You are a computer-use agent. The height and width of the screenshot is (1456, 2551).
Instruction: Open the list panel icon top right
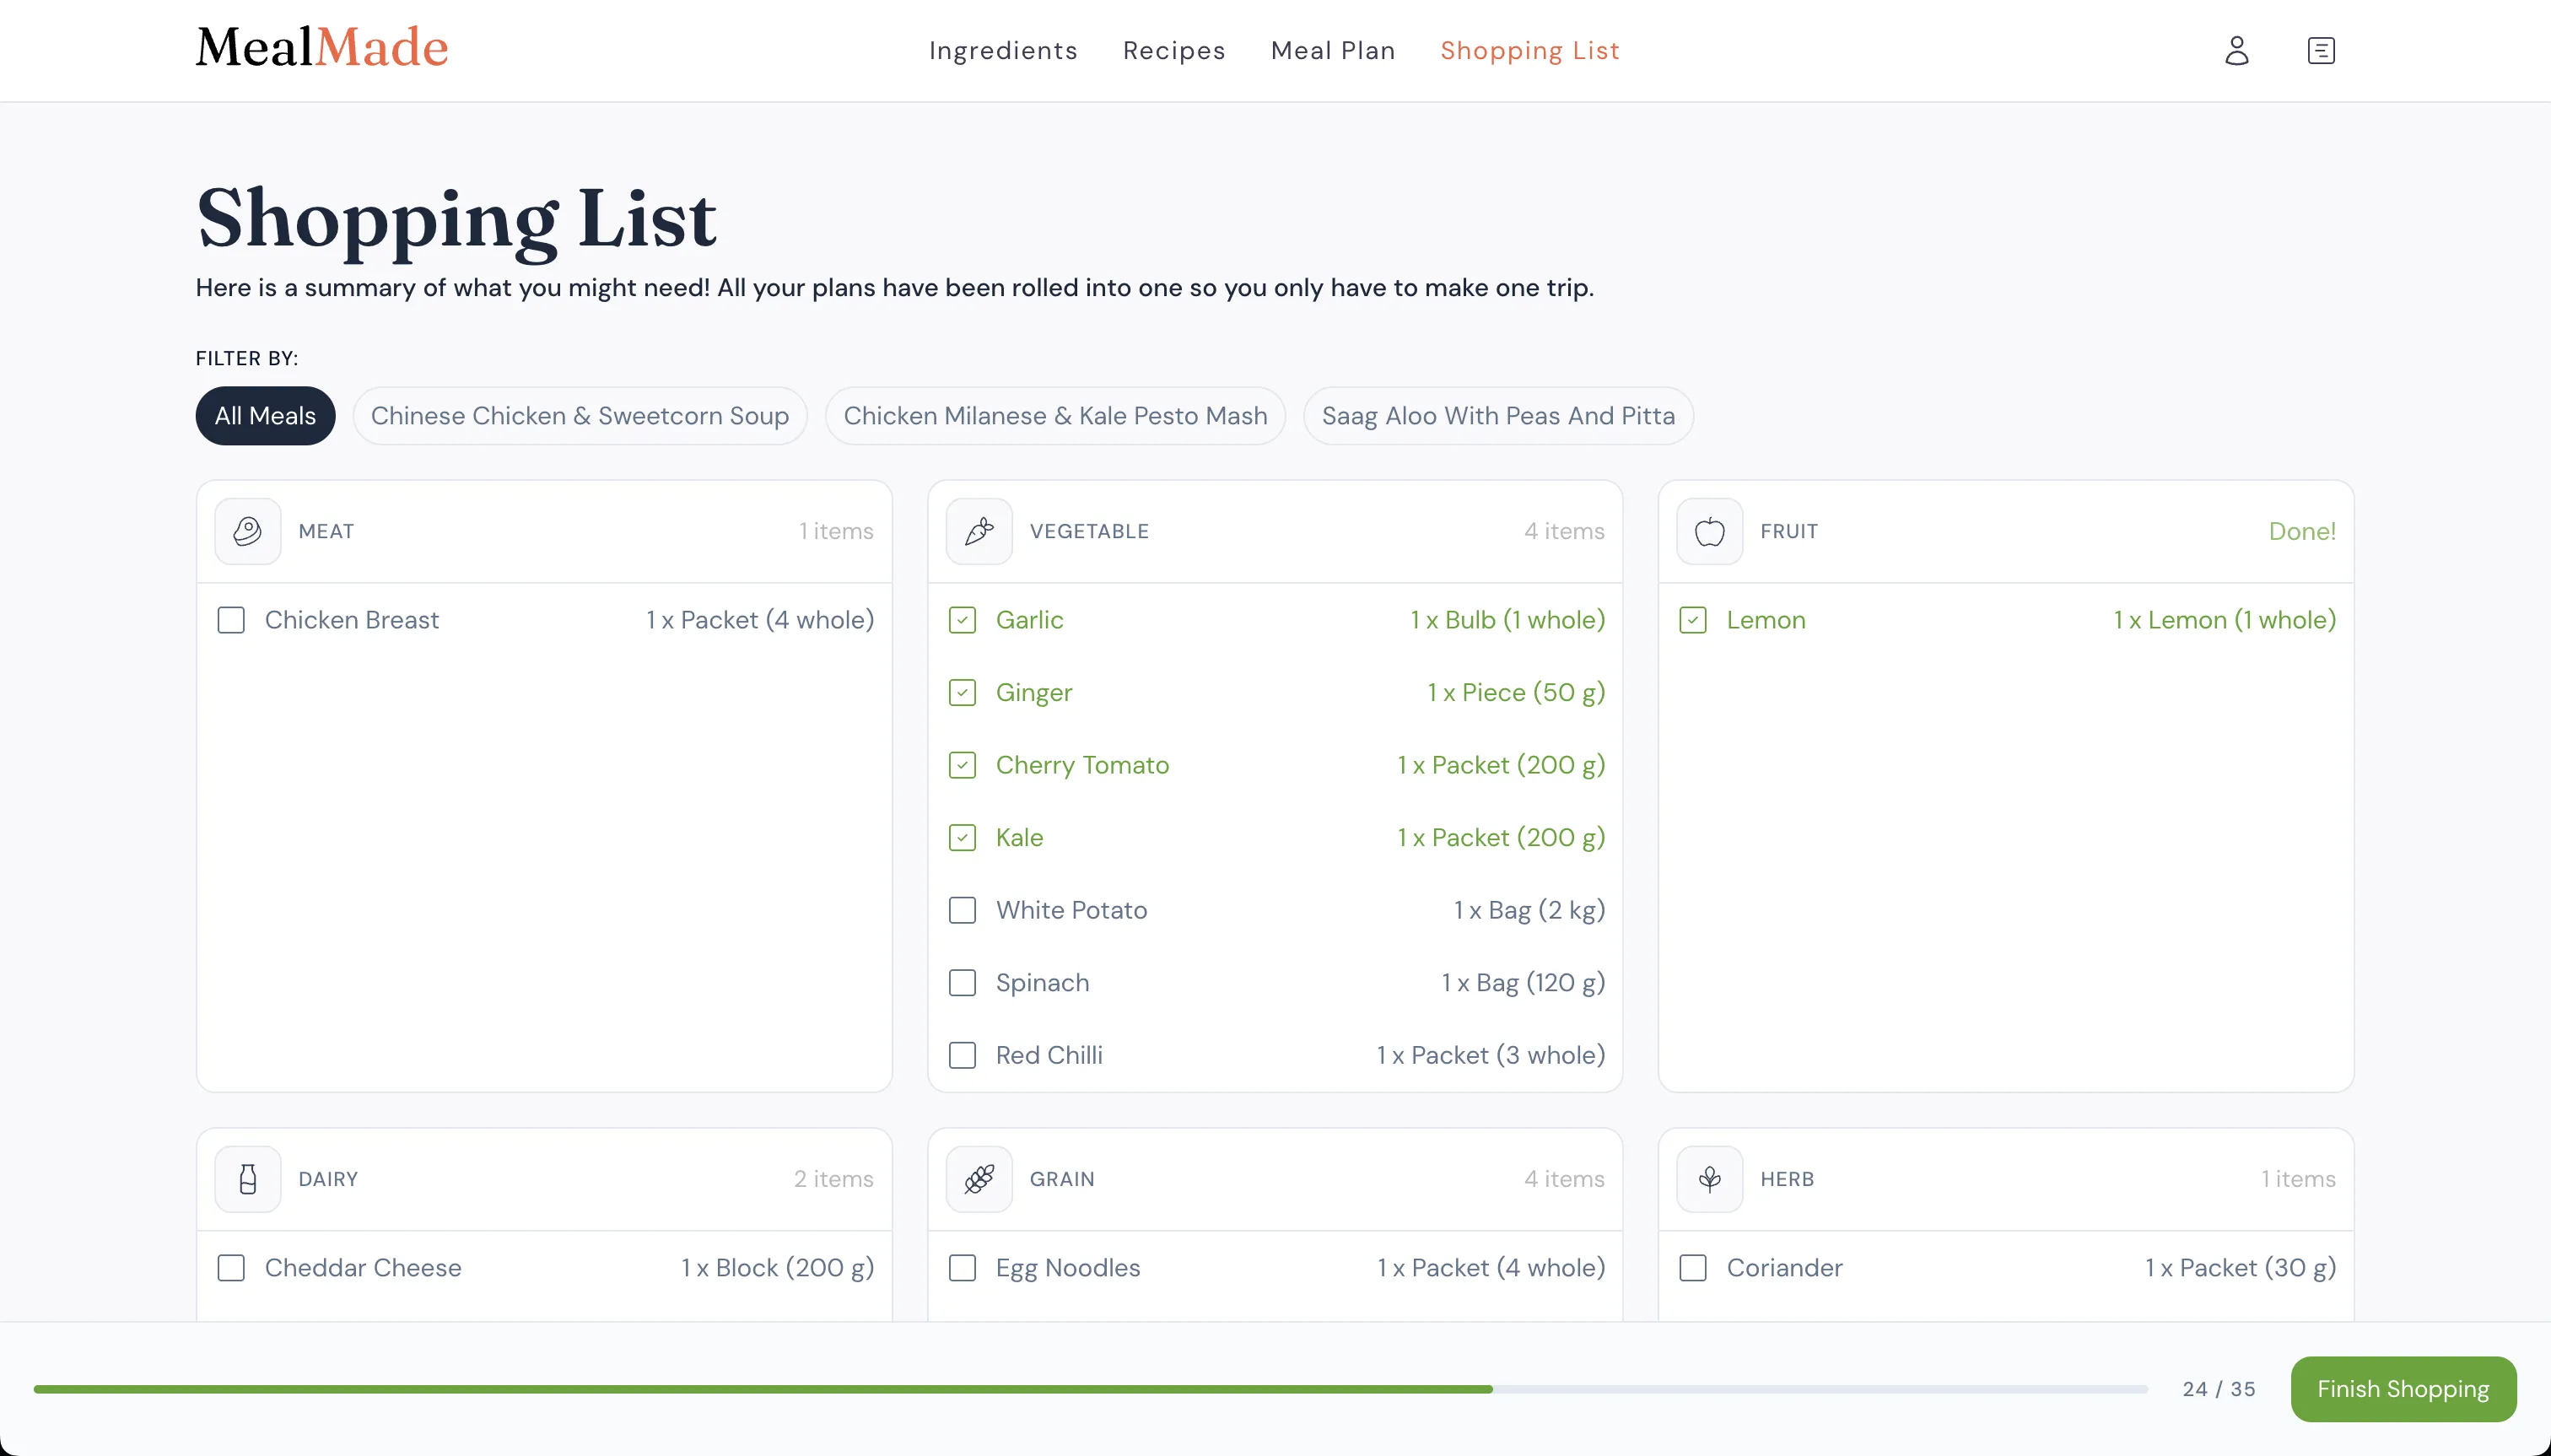point(2322,49)
